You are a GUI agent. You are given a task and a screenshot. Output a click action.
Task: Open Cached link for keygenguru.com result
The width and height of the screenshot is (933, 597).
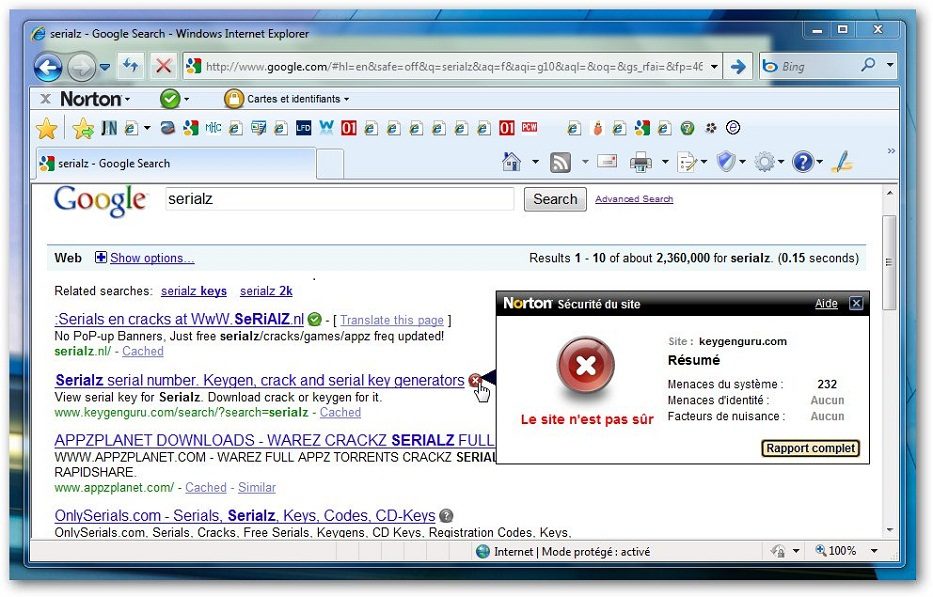340,412
